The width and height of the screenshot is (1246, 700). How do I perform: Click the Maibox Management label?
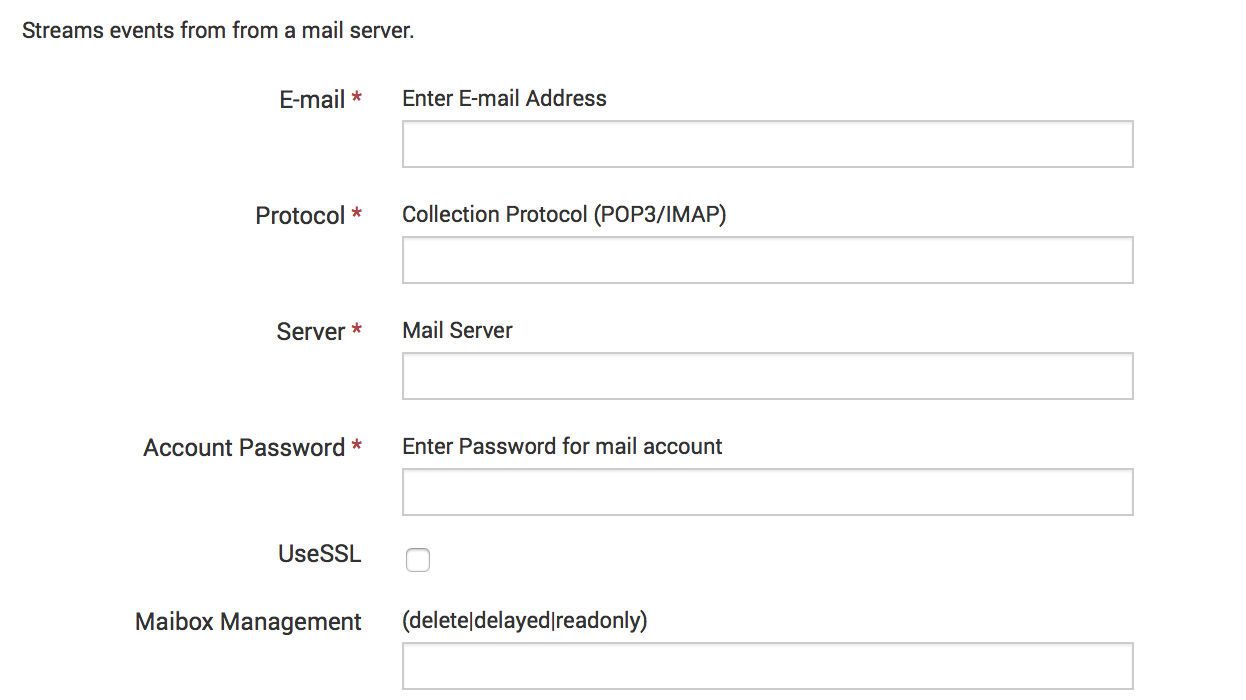tap(248, 622)
